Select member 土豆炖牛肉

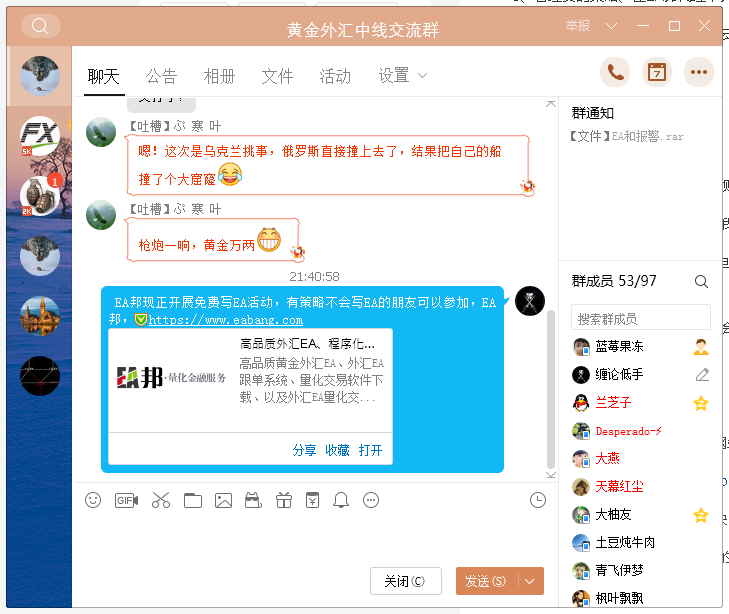point(641,542)
